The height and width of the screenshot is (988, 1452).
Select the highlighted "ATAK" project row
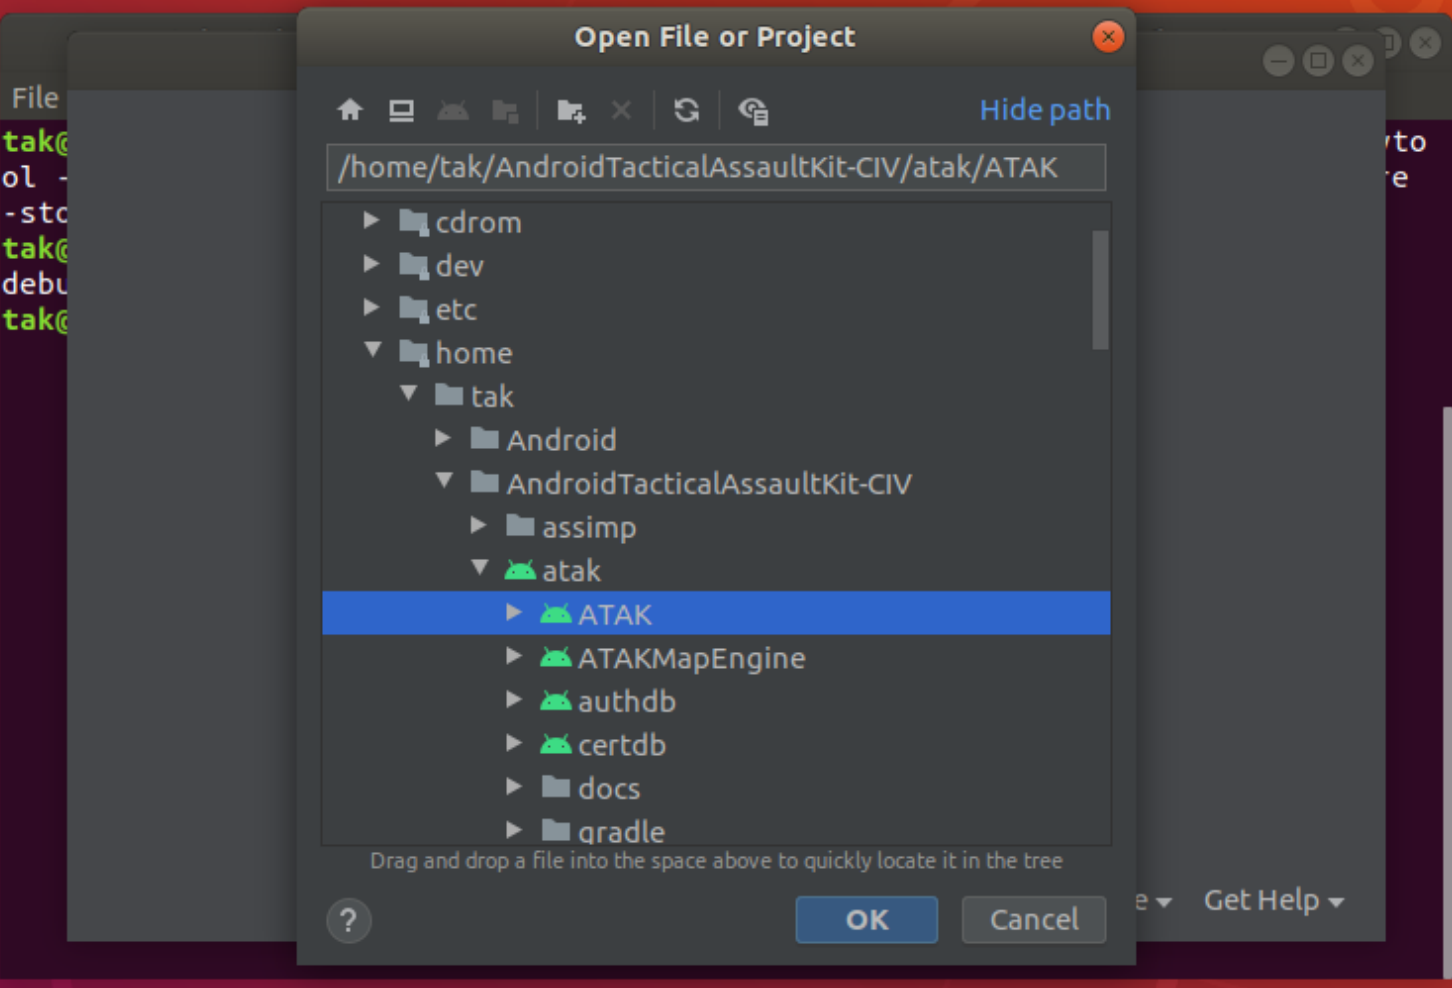(716, 613)
